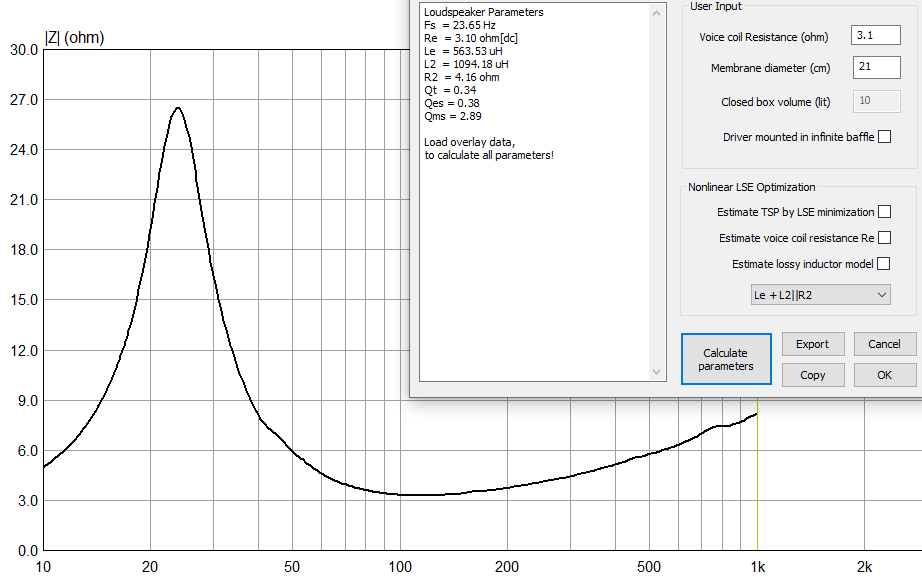The width and height of the screenshot is (922, 577).
Task: Click the impedance peak near 24 Hz
Action: point(177,108)
